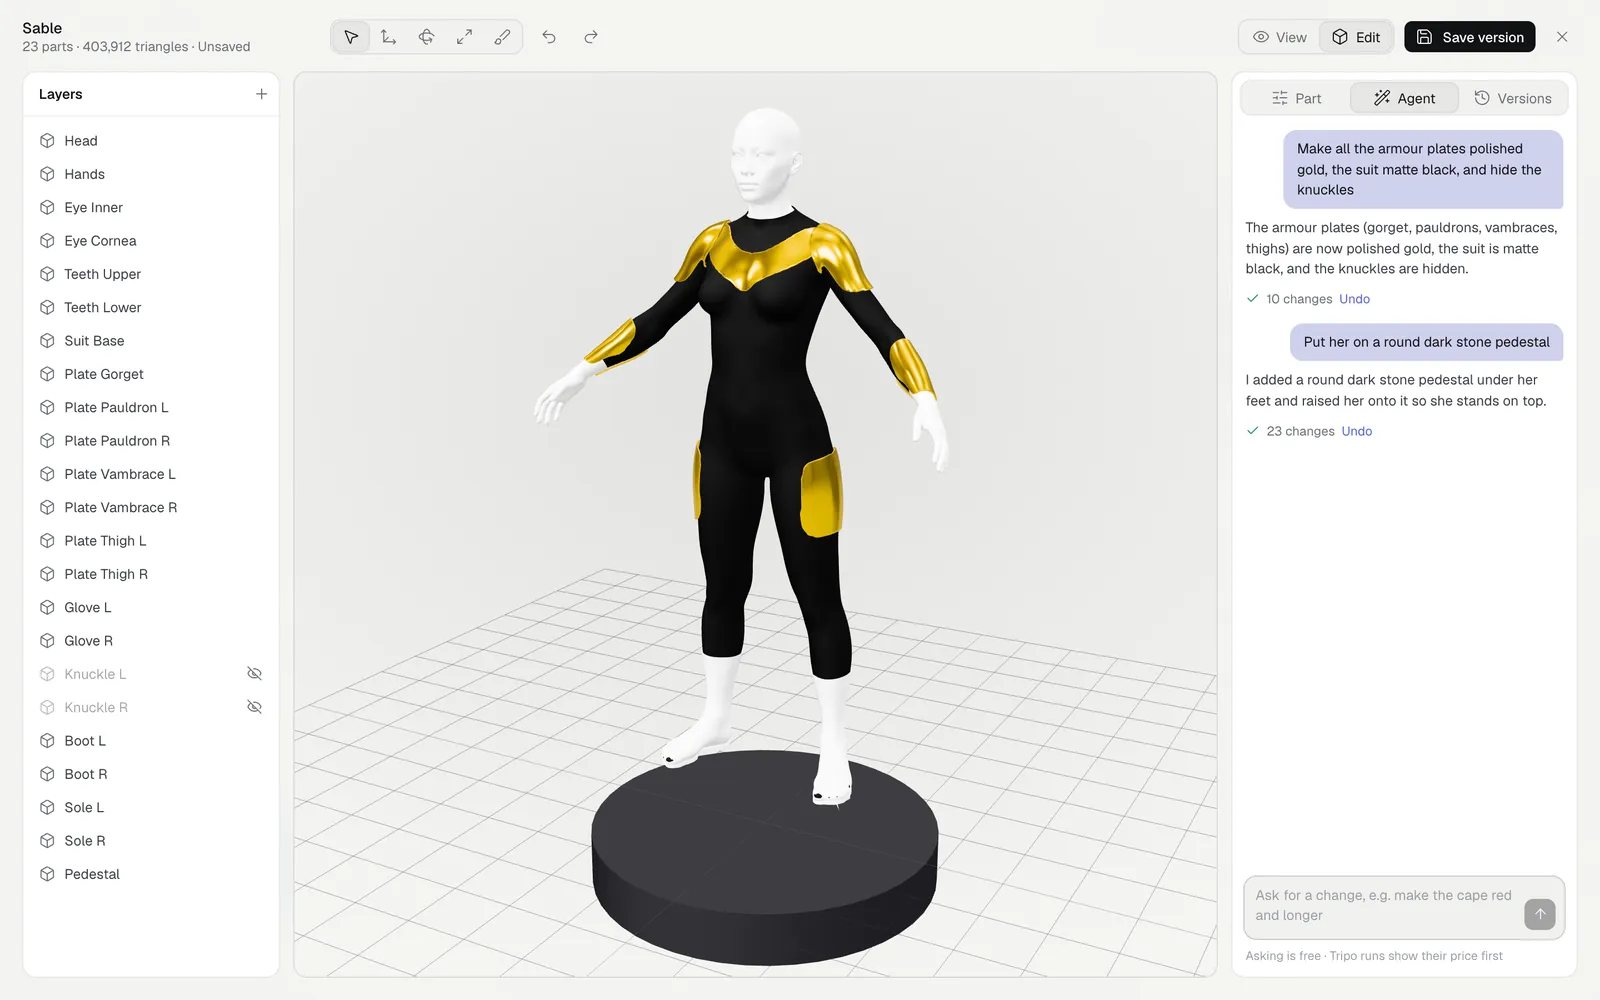
Task: Select the Eye Cornea layer
Action: coord(151,241)
